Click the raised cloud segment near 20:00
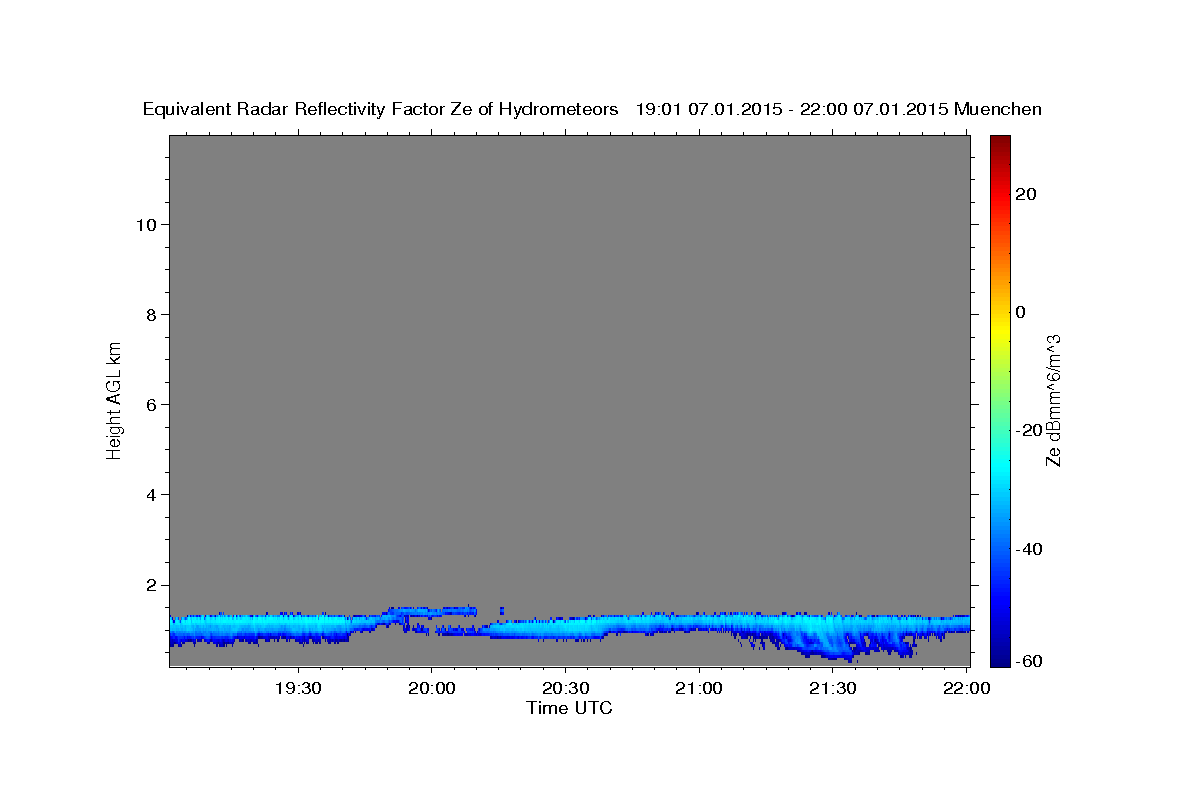1200x800 pixels. (x=432, y=611)
